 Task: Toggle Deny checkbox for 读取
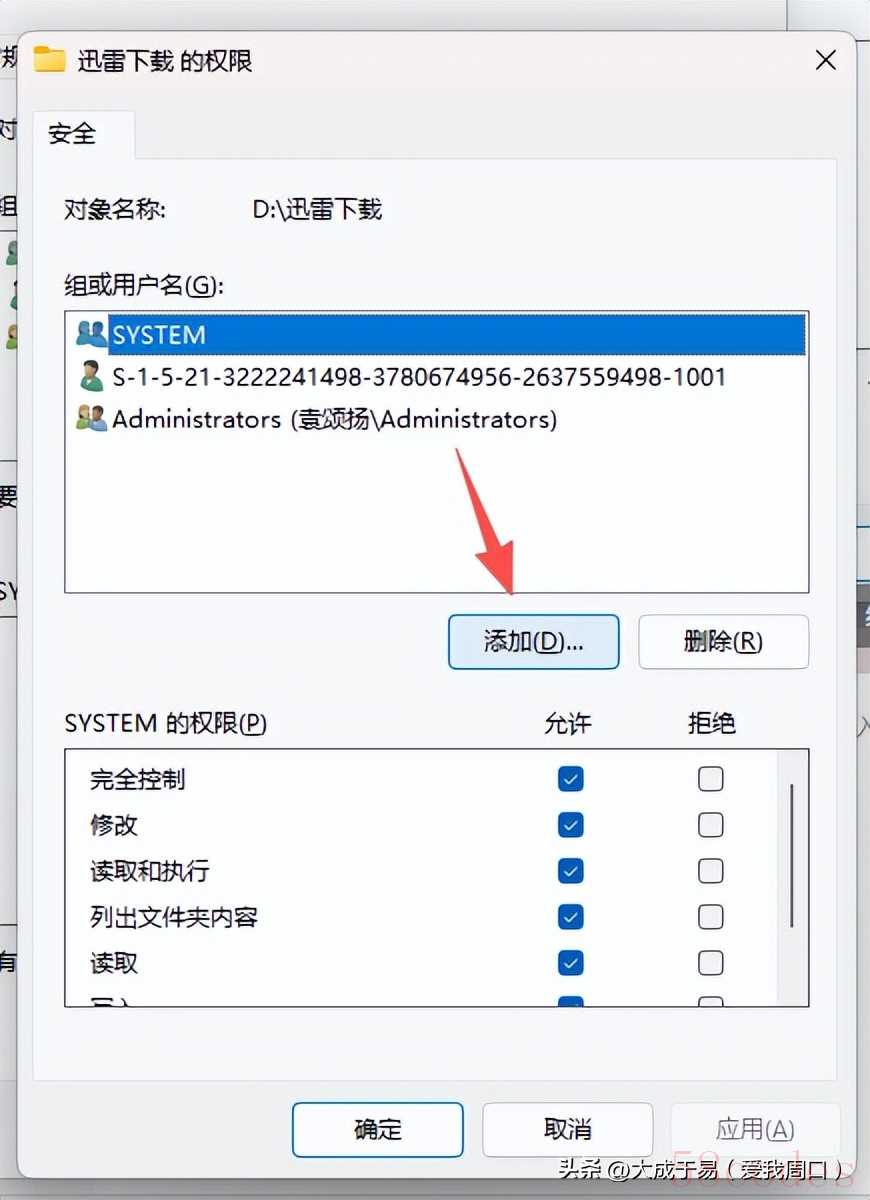coord(711,963)
